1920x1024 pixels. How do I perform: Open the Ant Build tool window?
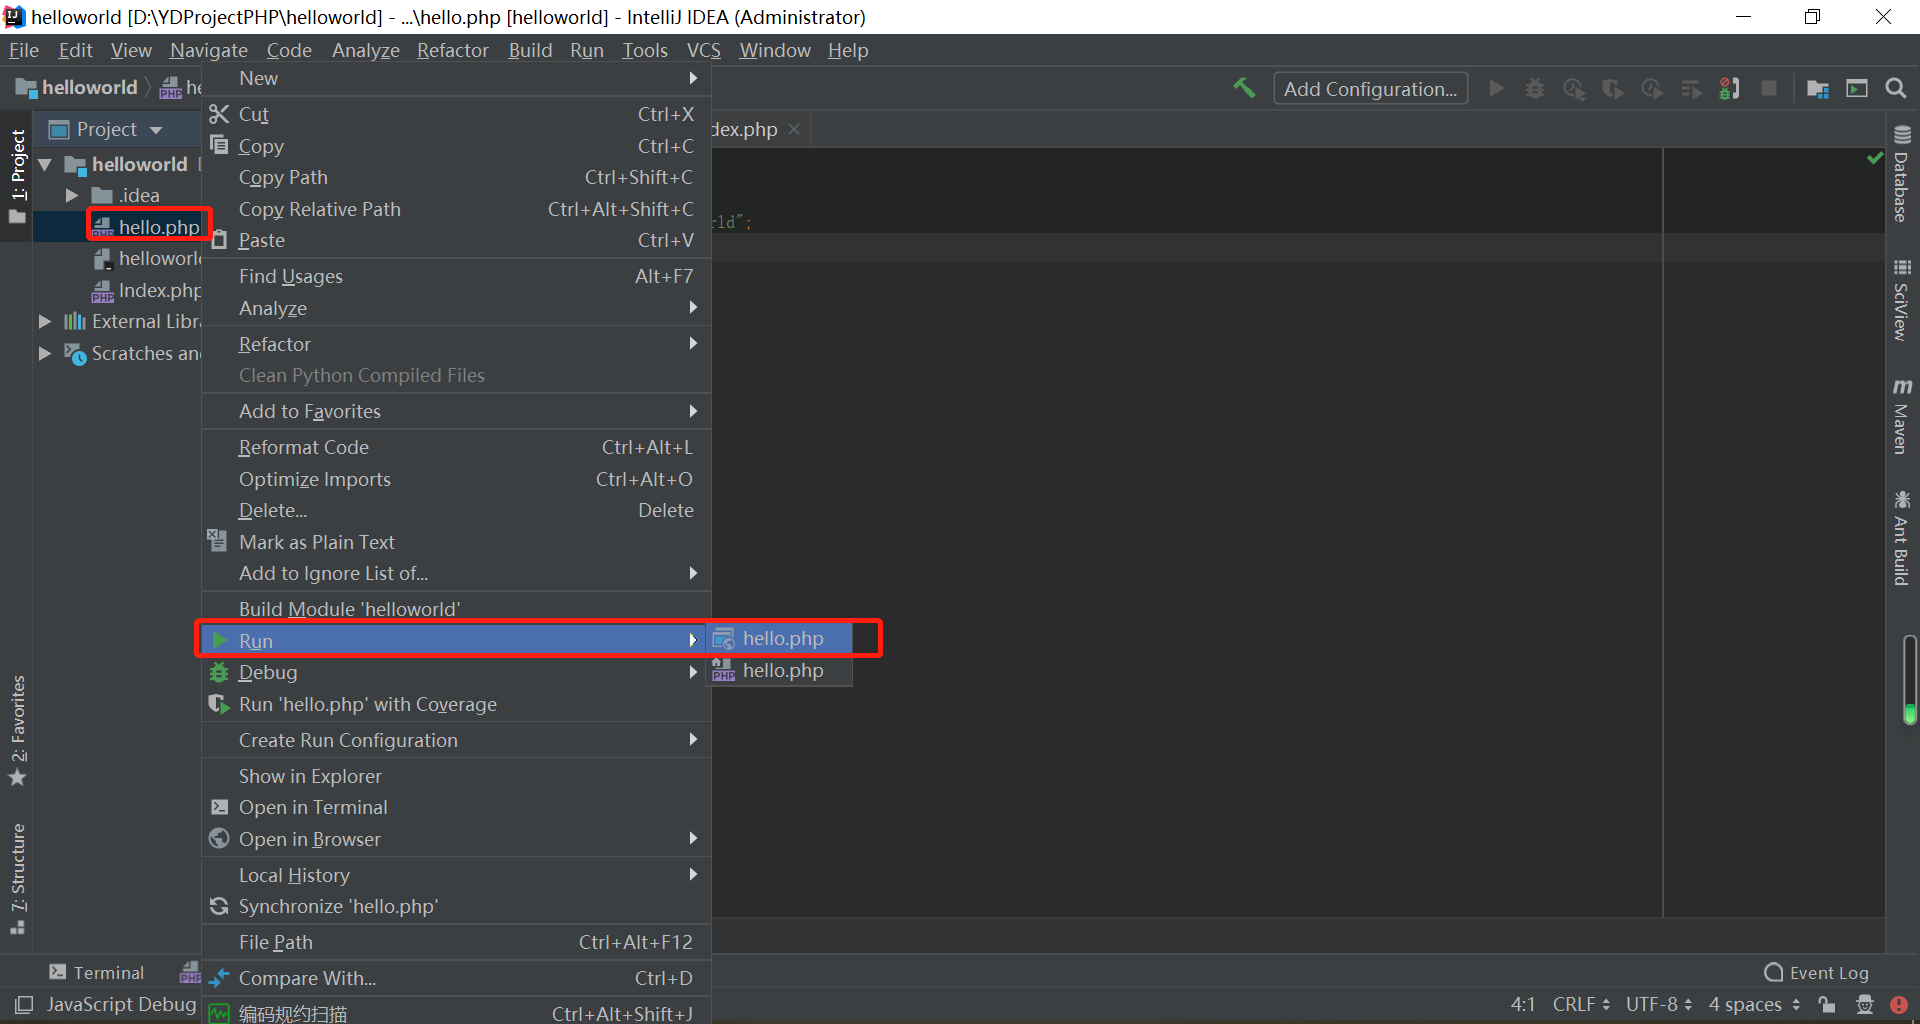[1901, 538]
